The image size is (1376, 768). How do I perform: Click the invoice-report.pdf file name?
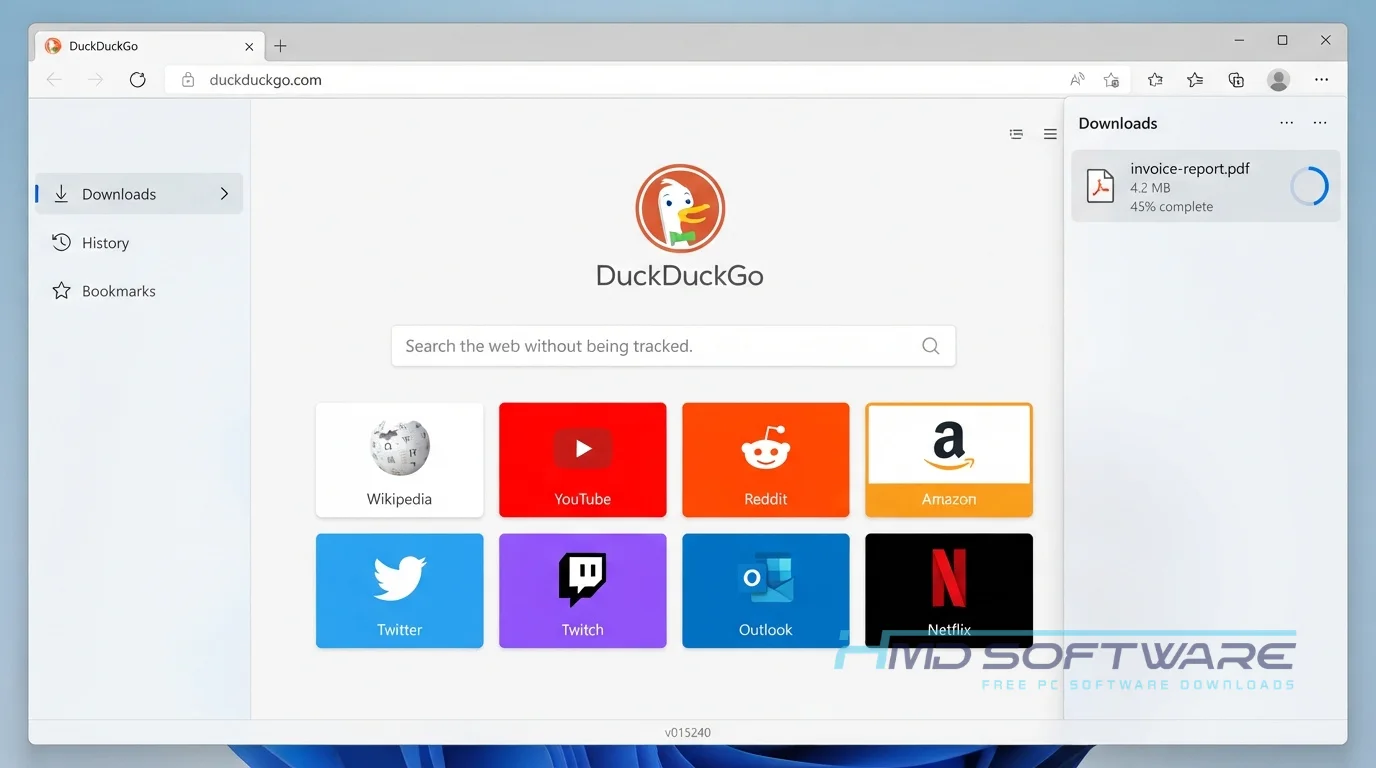[x=1190, y=169]
